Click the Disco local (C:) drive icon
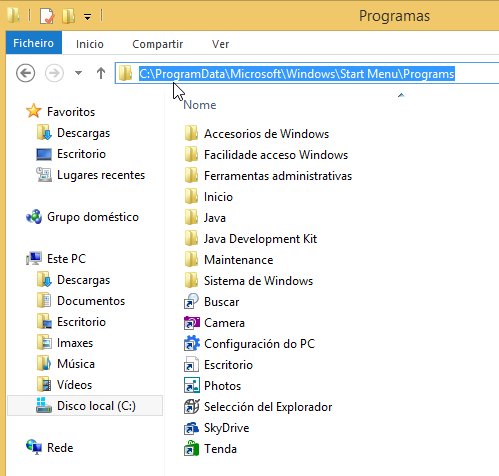Viewport: 499px width, 476px height. [x=44, y=405]
